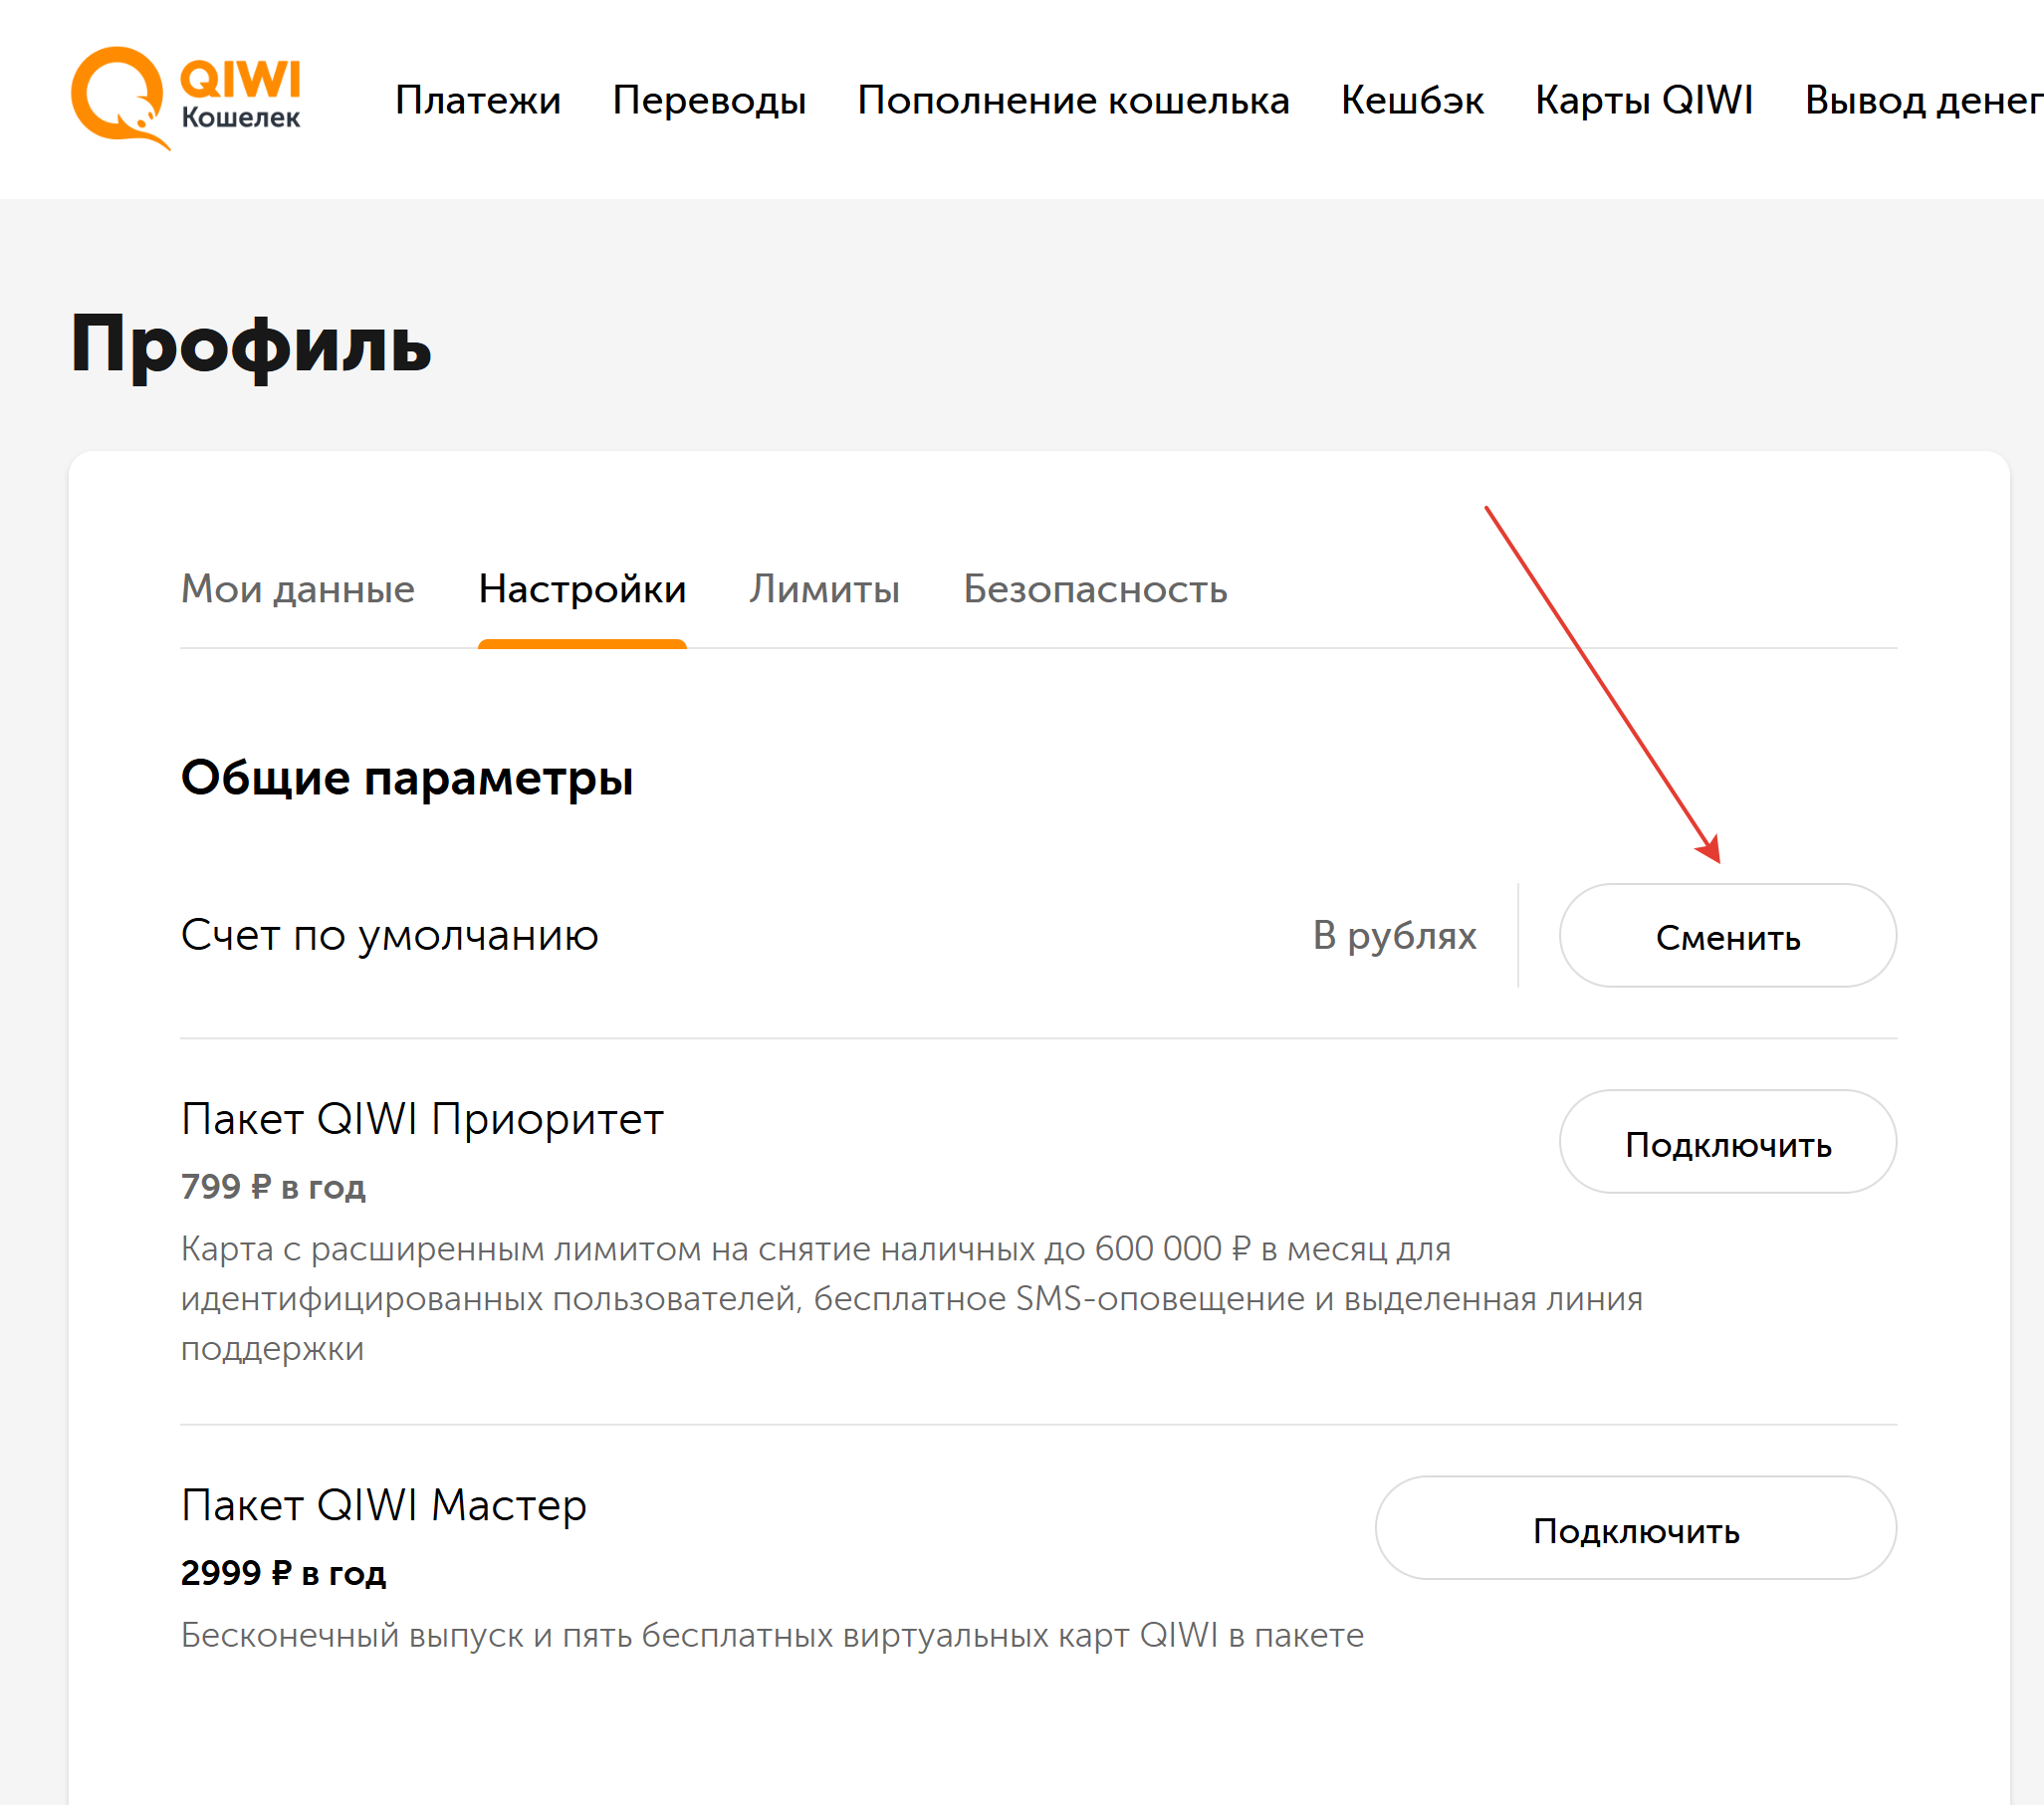Open the Платежи menu item

click(x=478, y=100)
